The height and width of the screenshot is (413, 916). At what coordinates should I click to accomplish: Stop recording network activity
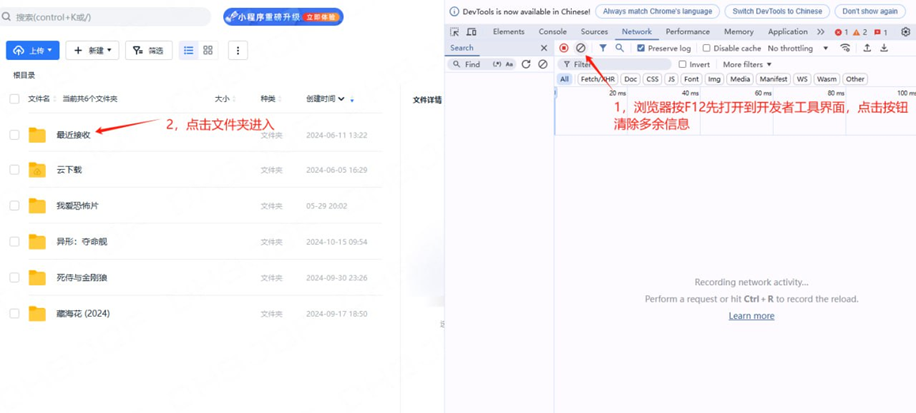point(564,48)
